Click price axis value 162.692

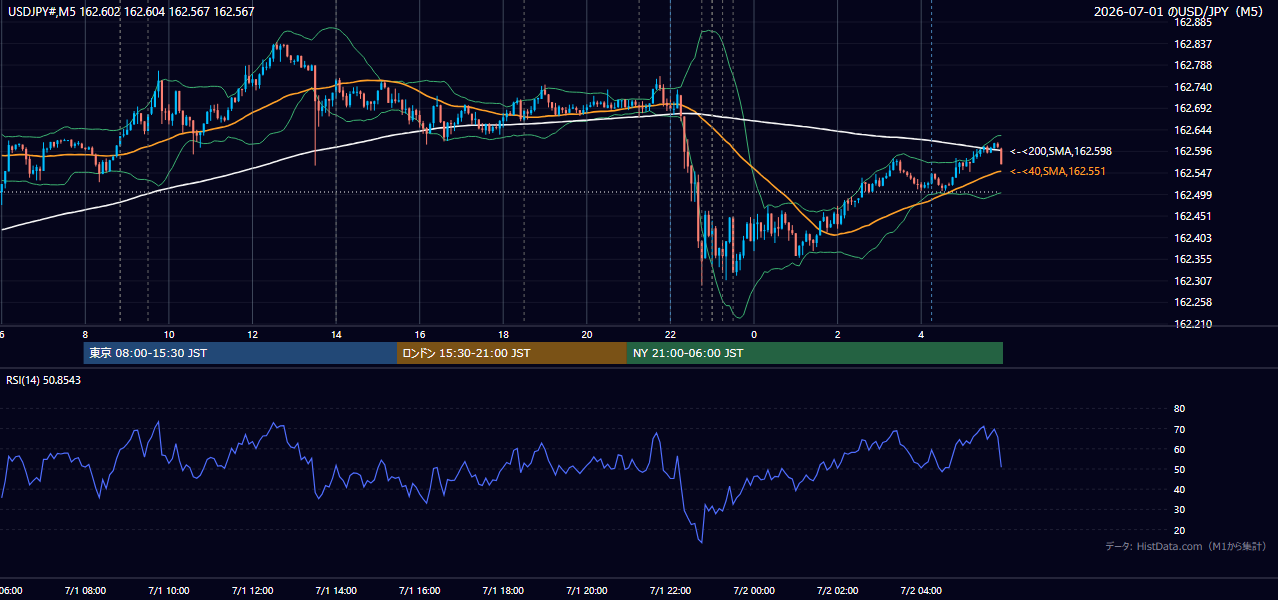click(1192, 108)
